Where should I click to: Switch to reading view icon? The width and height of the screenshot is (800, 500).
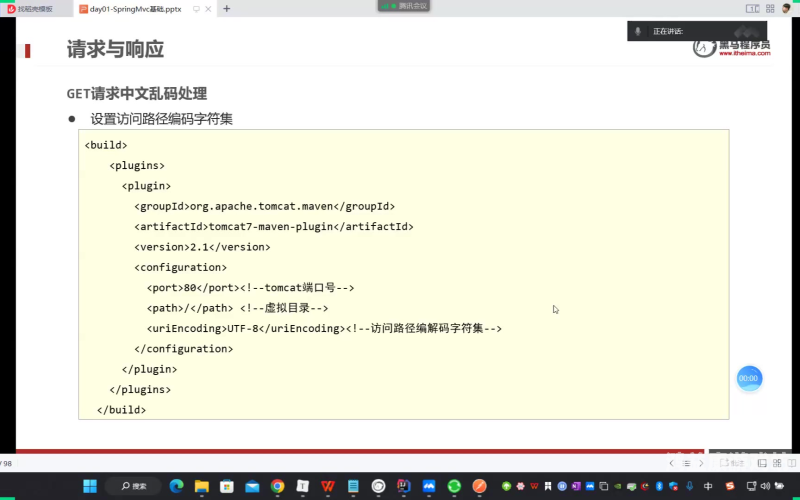pos(792,463)
